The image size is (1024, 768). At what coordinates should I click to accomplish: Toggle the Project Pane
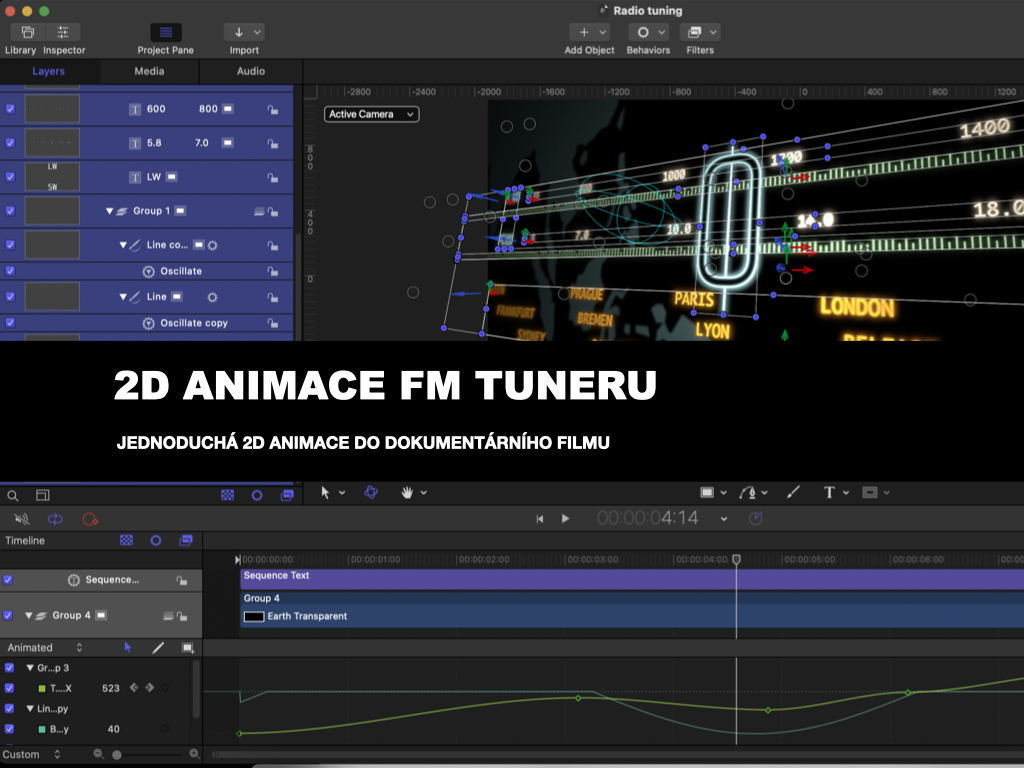[x=165, y=33]
